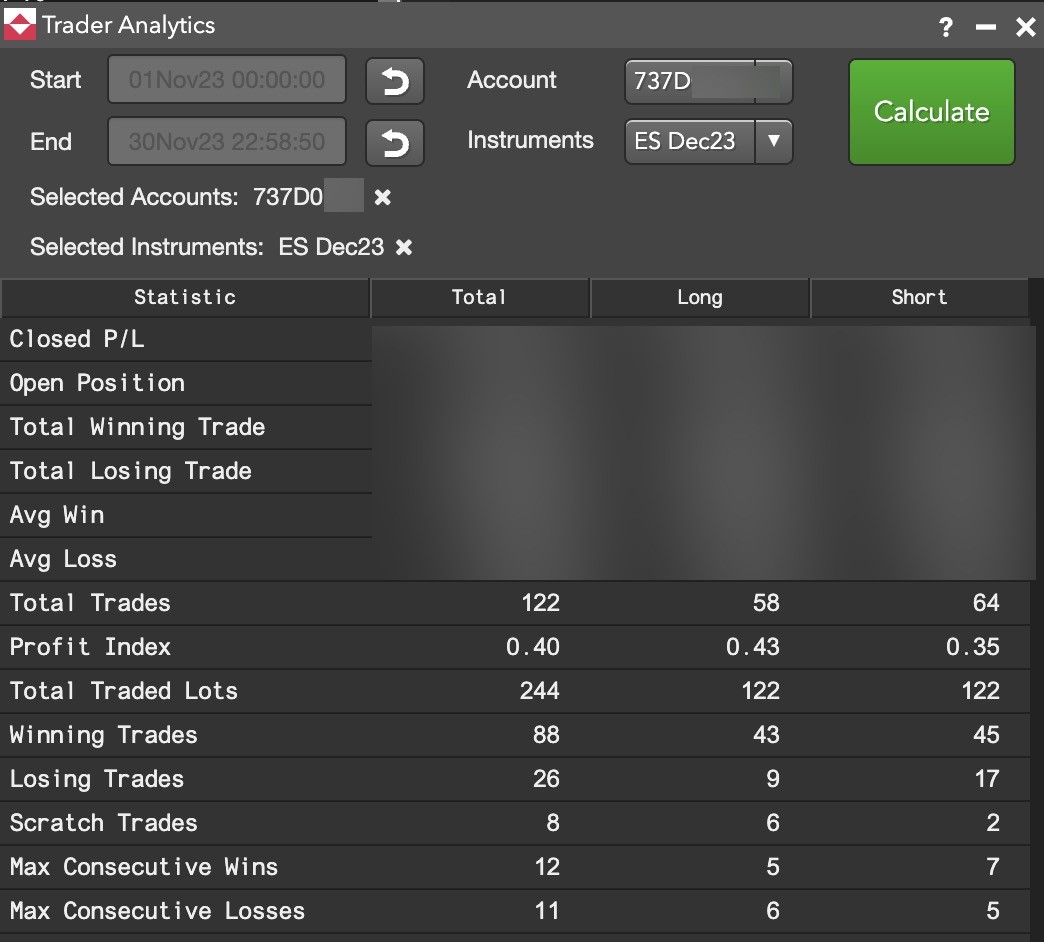Screen dimensions: 1044x942
Task: Open help with the question mark icon
Action: click(945, 27)
